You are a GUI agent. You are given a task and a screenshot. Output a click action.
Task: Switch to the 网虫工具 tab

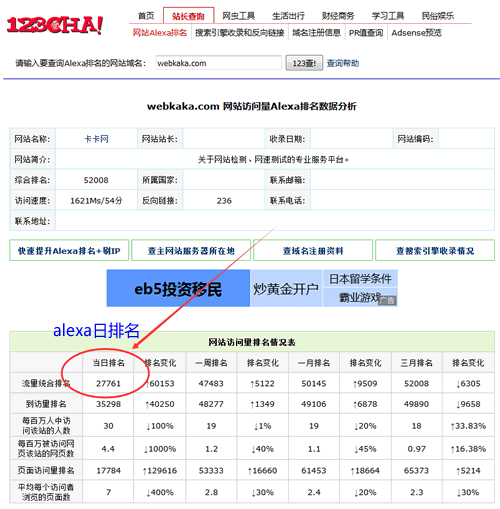click(238, 16)
